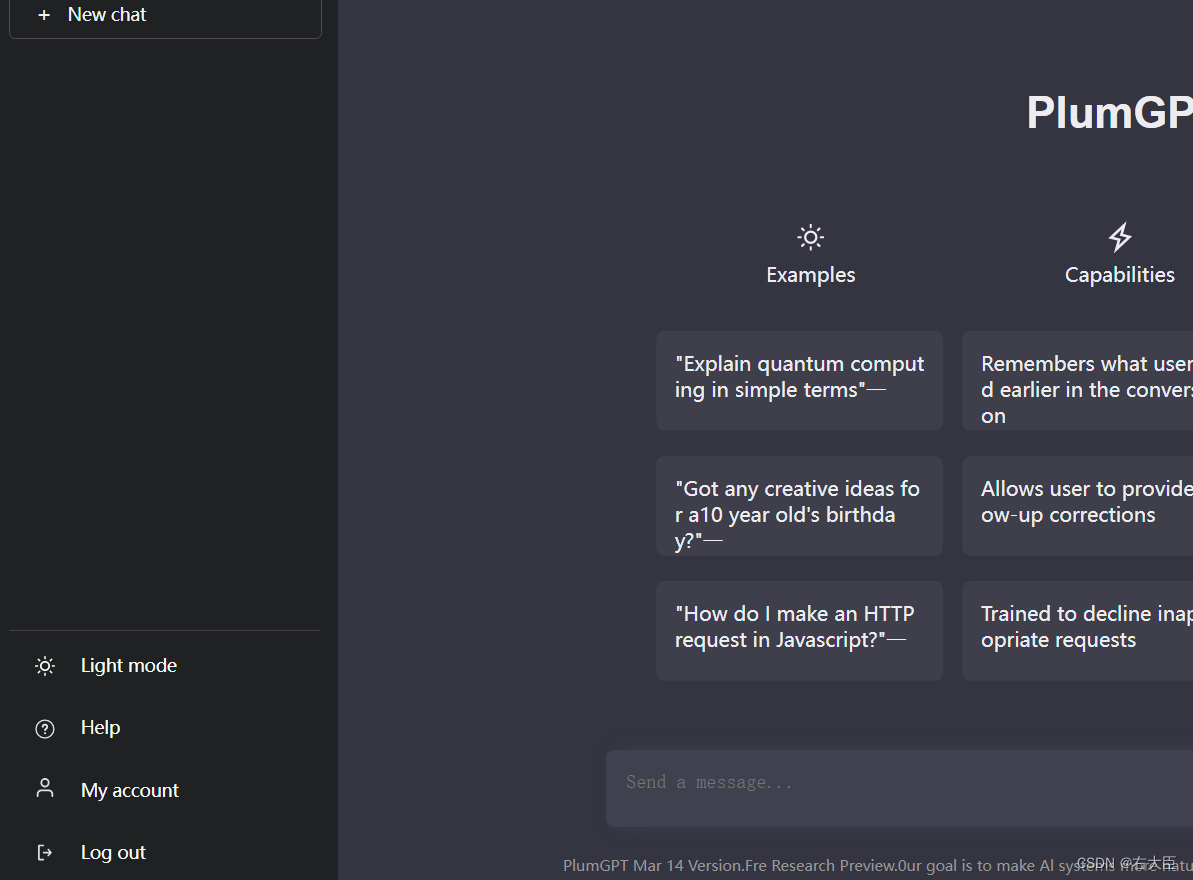Click the sun icon next to Light mode

tap(45, 666)
